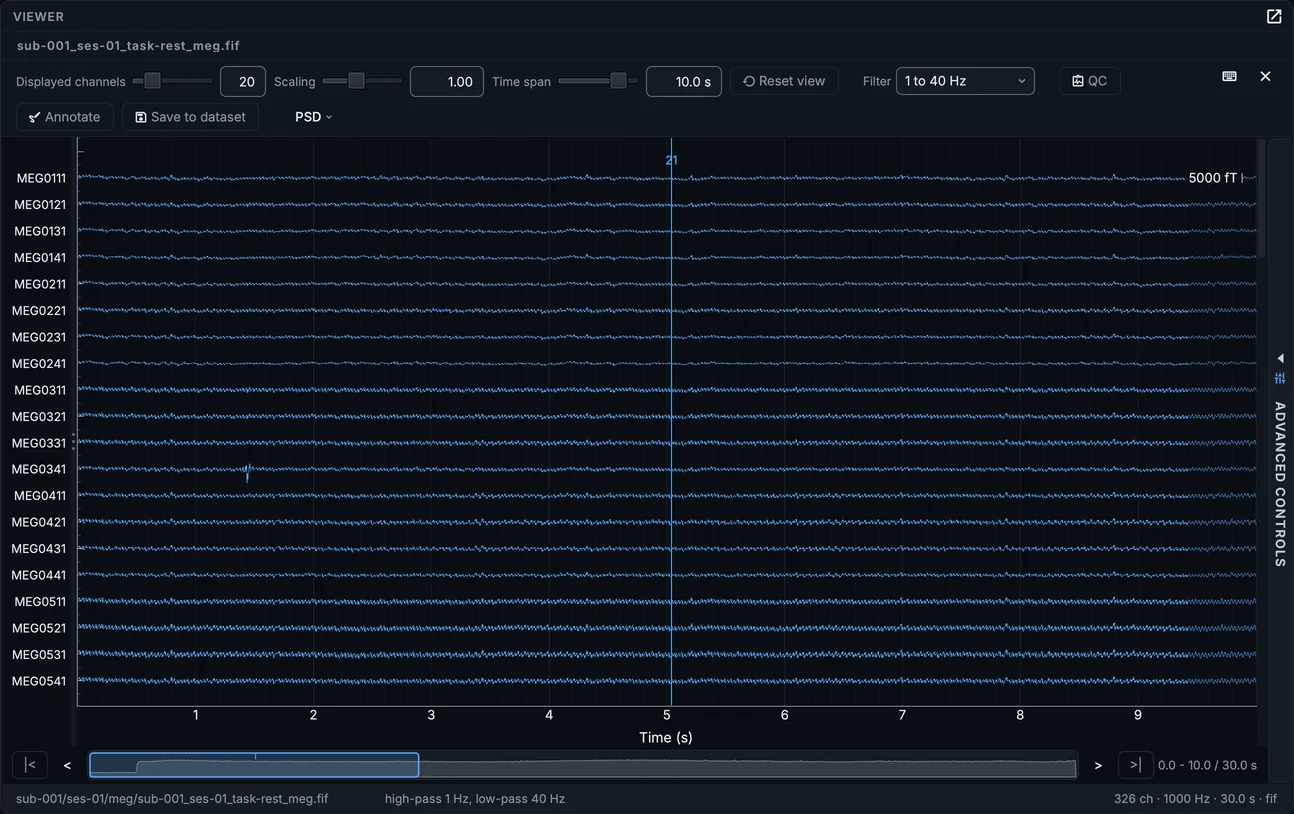Open the Filter dropdown showing 1 to 40 Hz
The width and height of the screenshot is (1294, 814).
click(965, 81)
